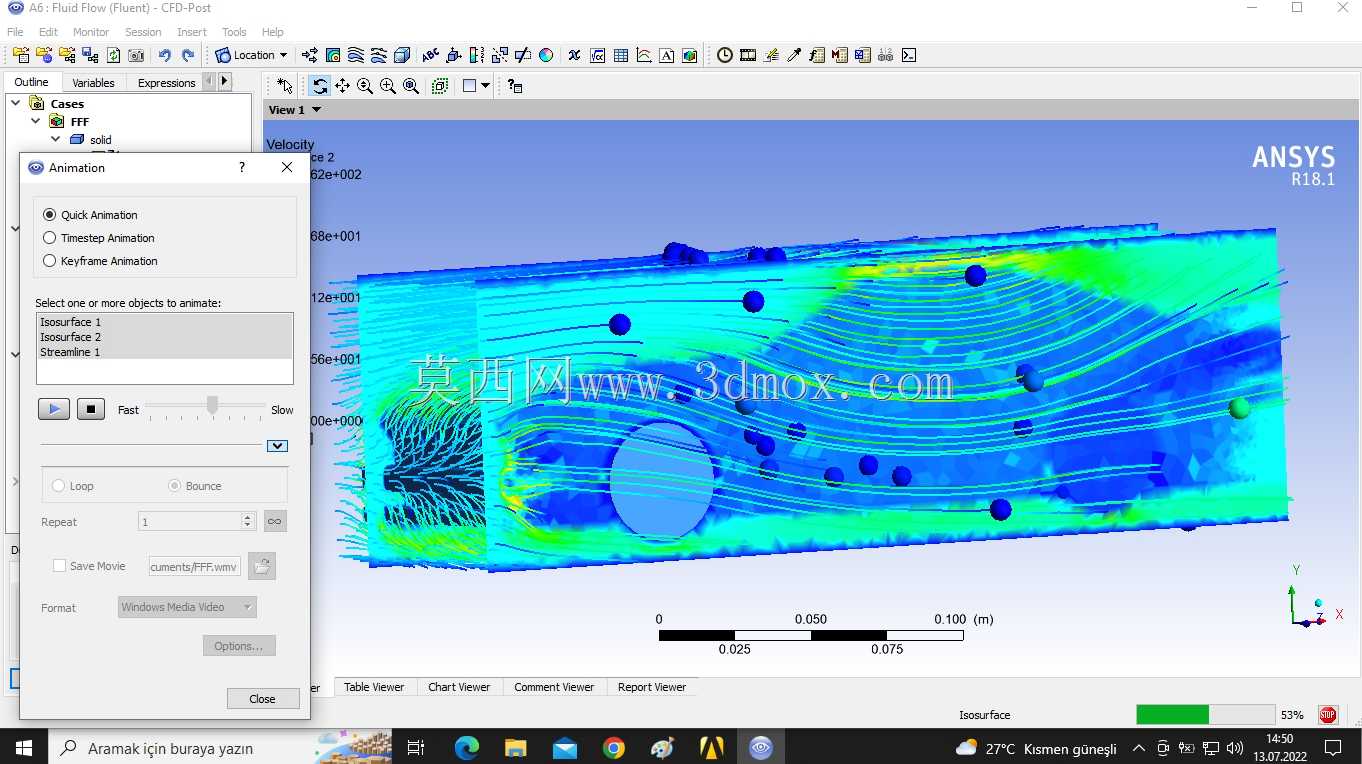Open the Location dropdown

click(x=252, y=55)
